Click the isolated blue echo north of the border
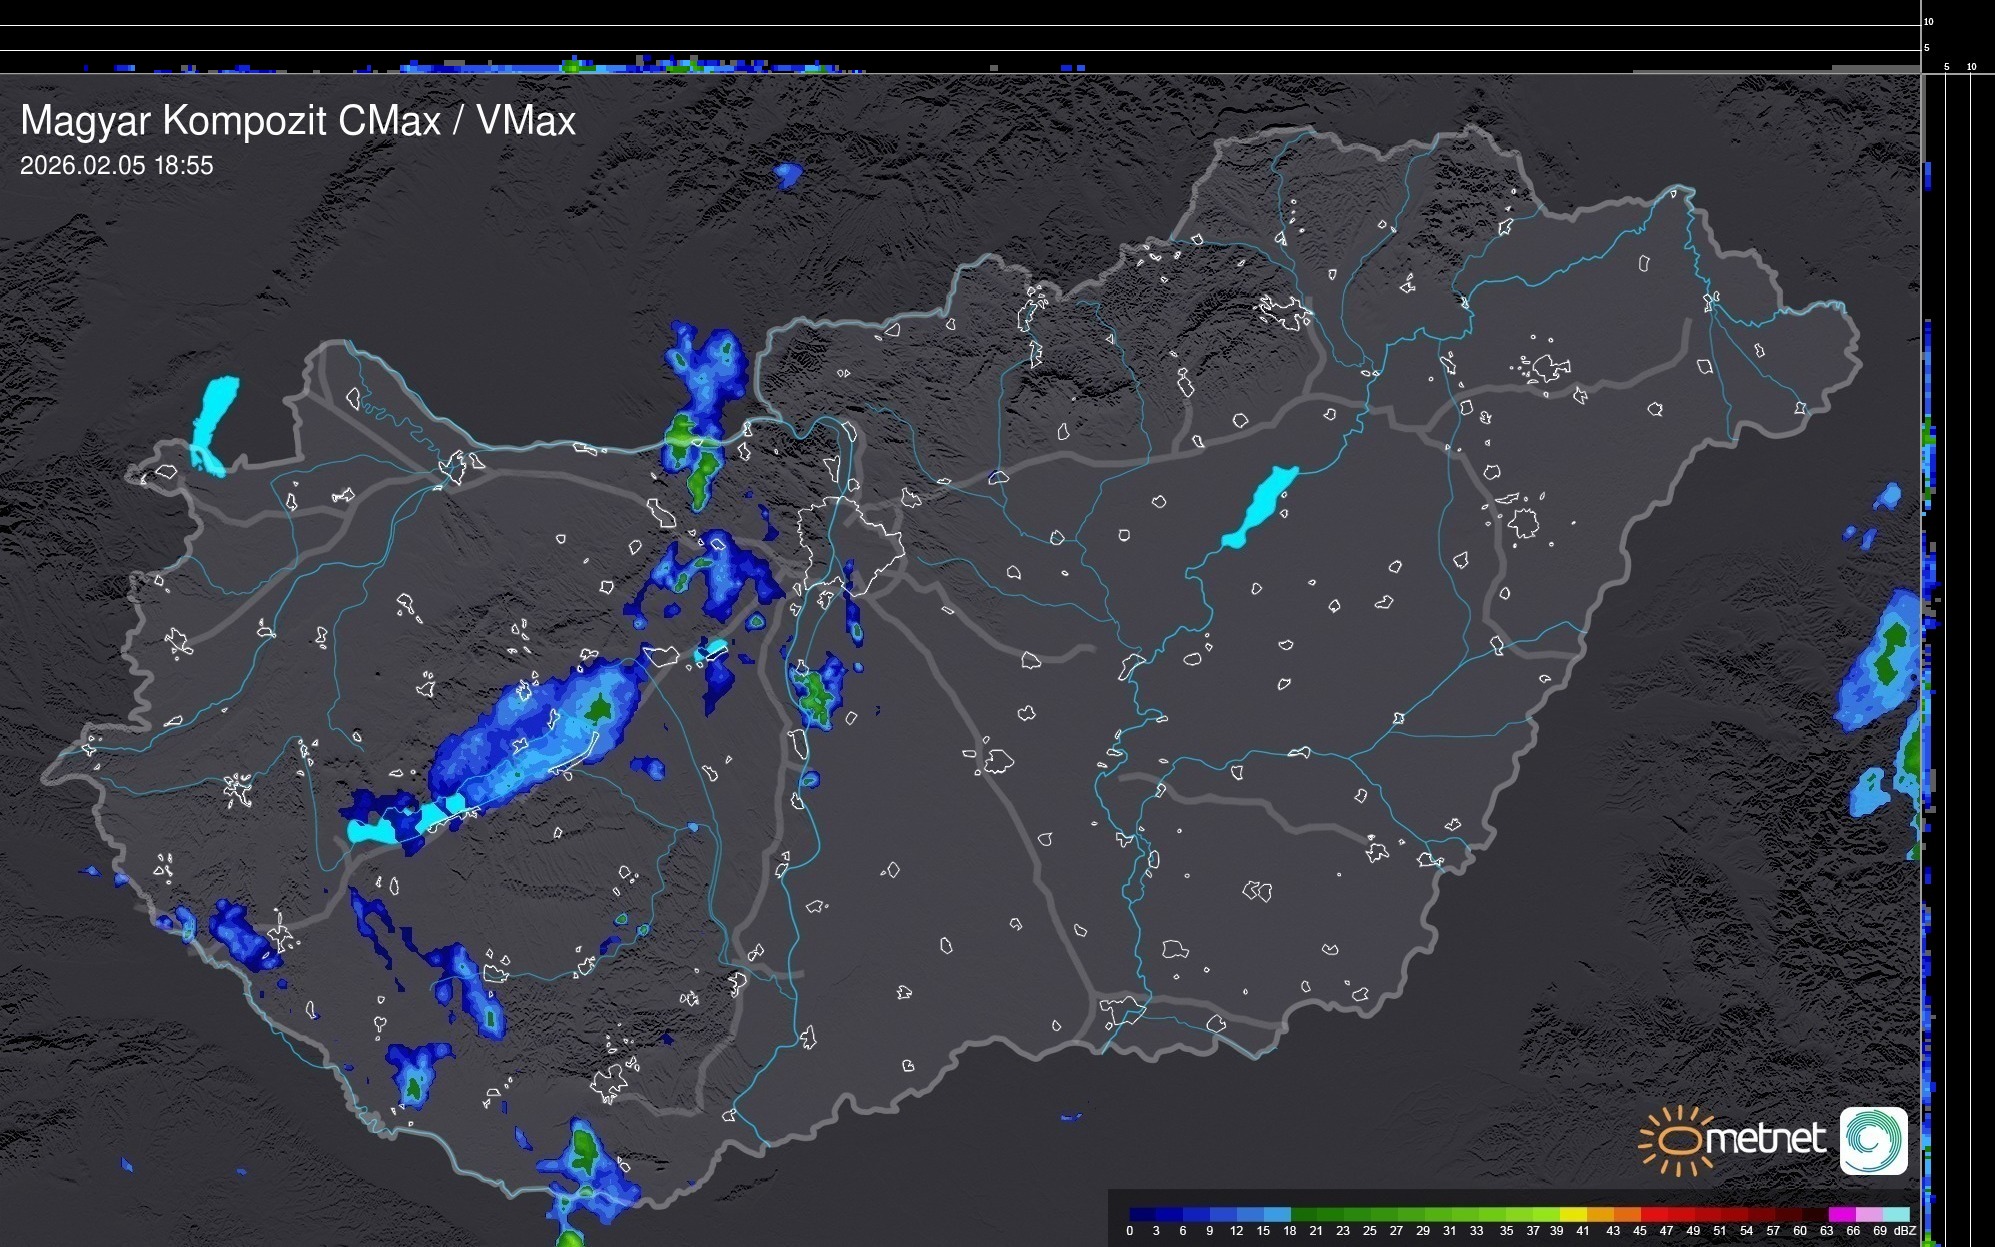 point(788,176)
